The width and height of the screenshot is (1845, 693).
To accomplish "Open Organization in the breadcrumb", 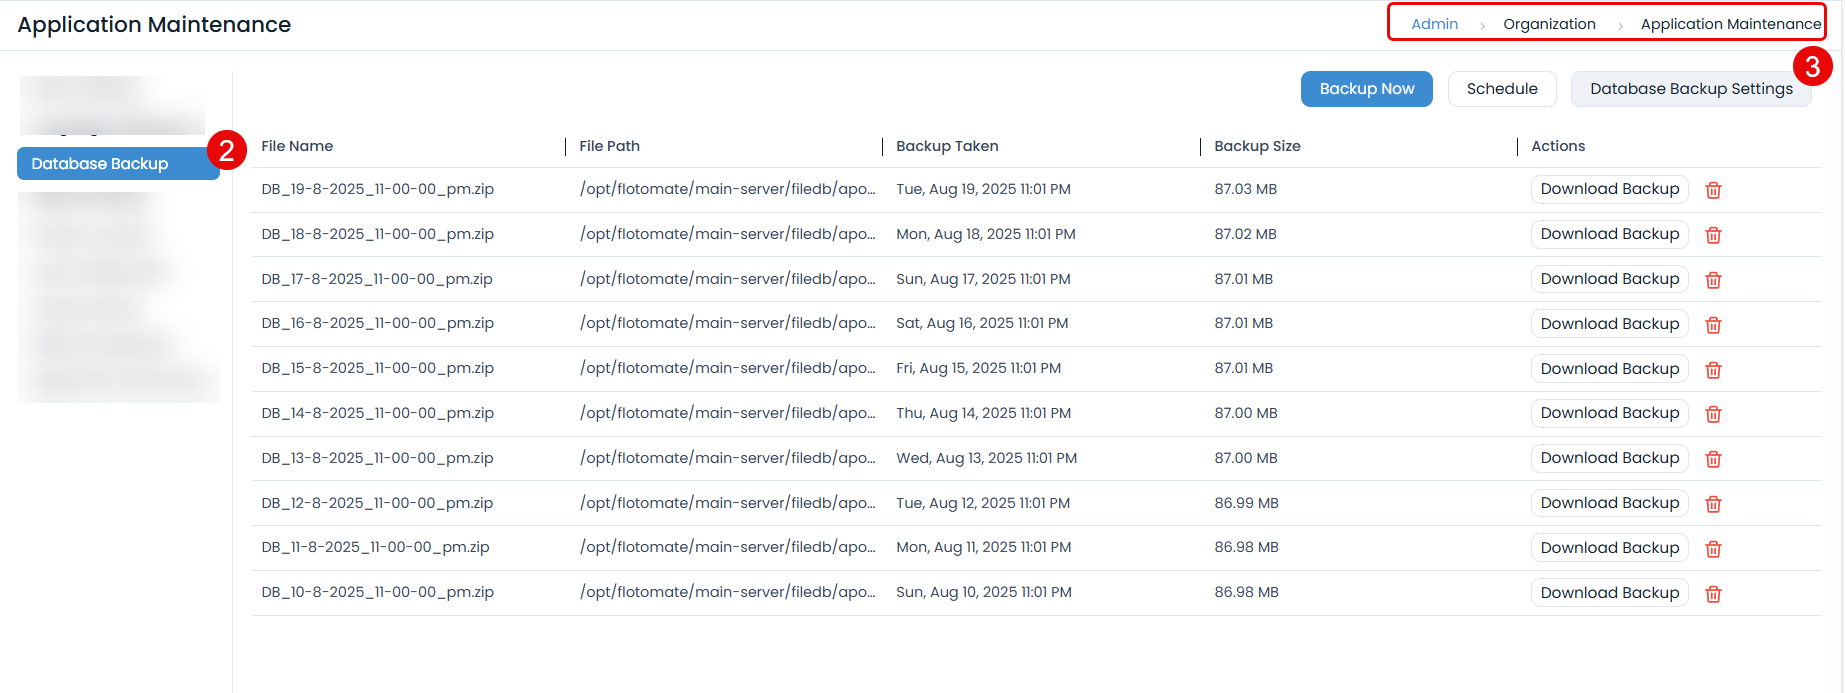I will (1549, 24).
